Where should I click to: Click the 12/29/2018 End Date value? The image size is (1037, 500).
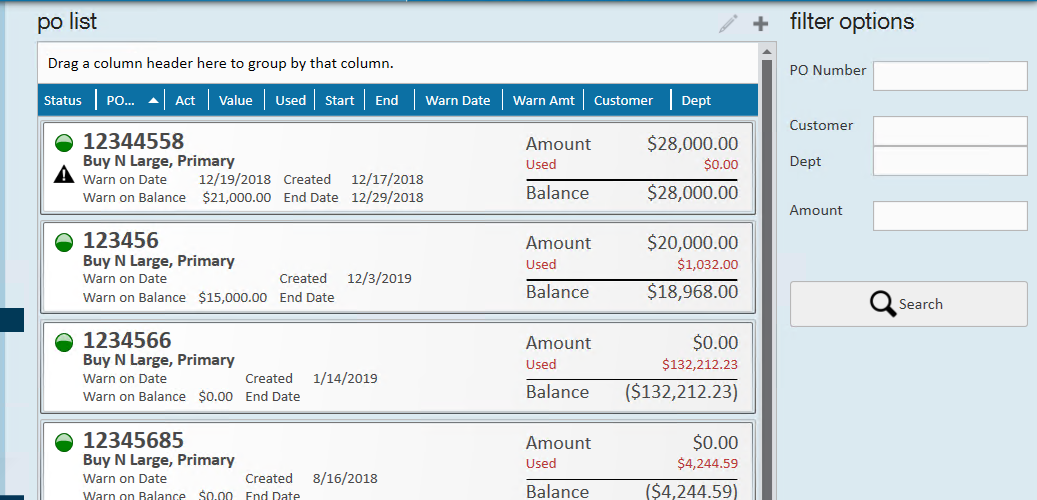point(387,197)
